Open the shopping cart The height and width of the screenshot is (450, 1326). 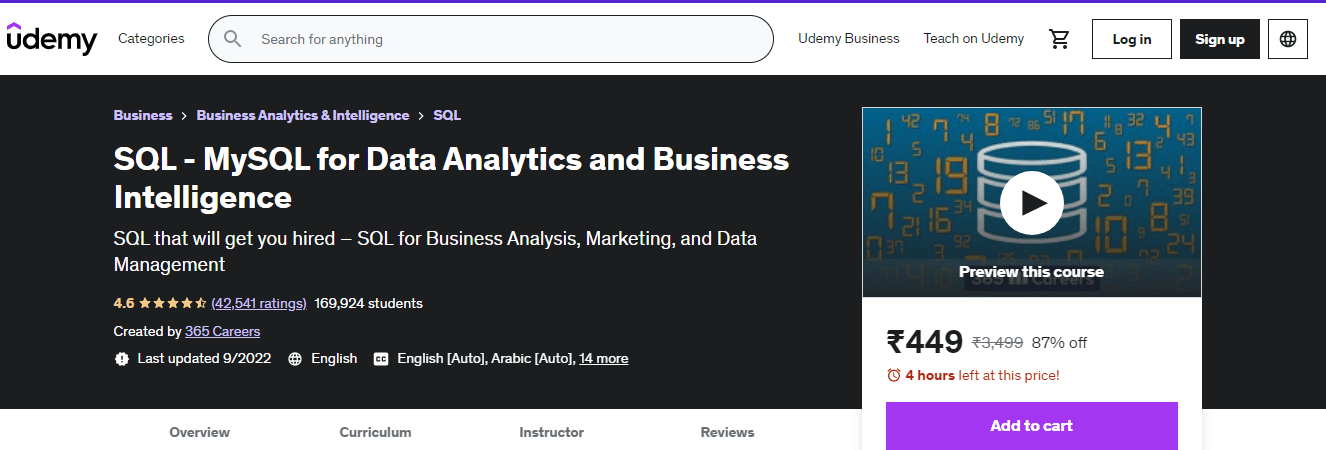(x=1059, y=39)
